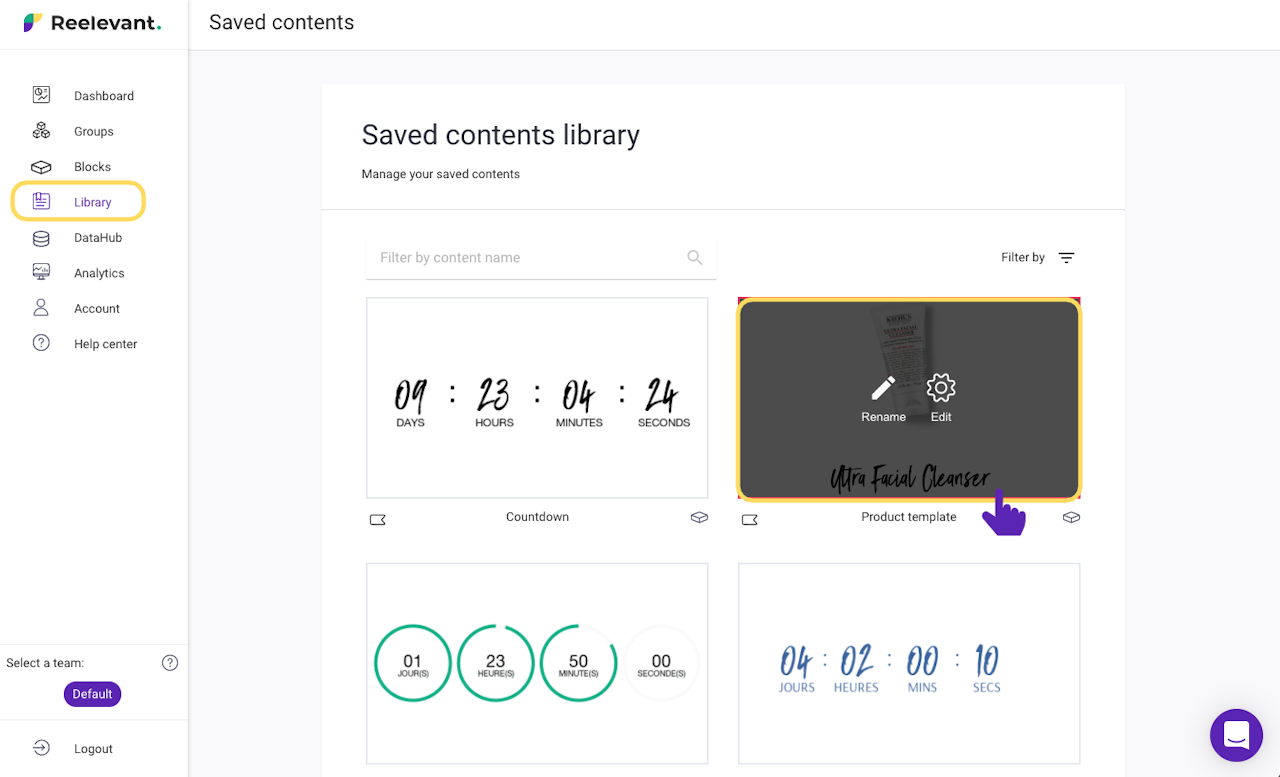Click the tag icon under Product template
The width and height of the screenshot is (1280, 777).
point(750,519)
